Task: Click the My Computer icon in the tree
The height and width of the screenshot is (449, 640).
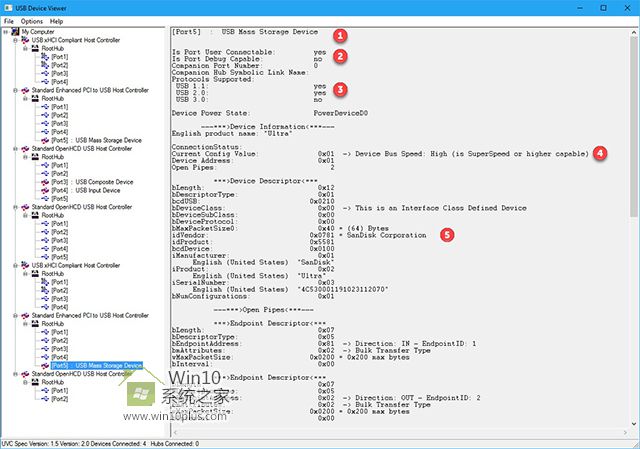Action: tap(16, 31)
